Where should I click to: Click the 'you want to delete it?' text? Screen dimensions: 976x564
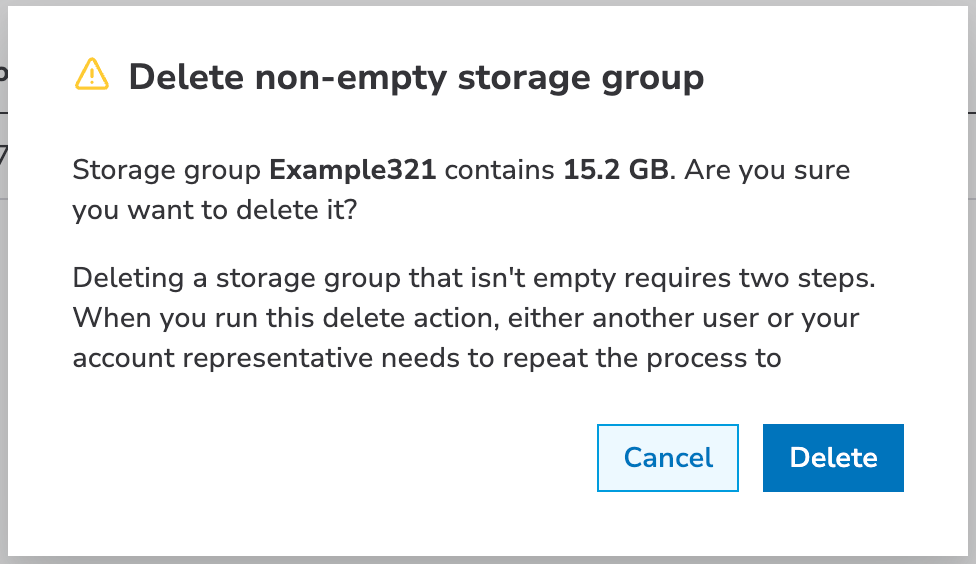(214, 210)
